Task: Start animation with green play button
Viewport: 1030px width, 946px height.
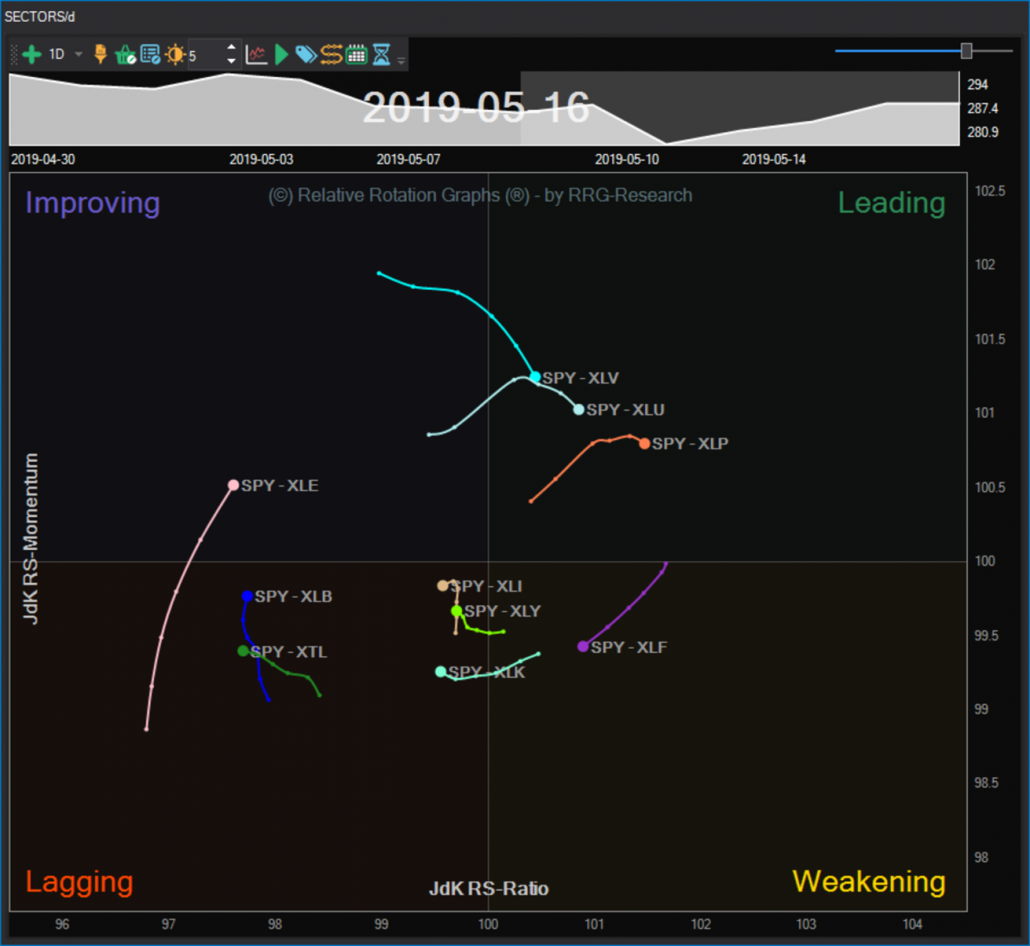Action: click(x=281, y=55)
